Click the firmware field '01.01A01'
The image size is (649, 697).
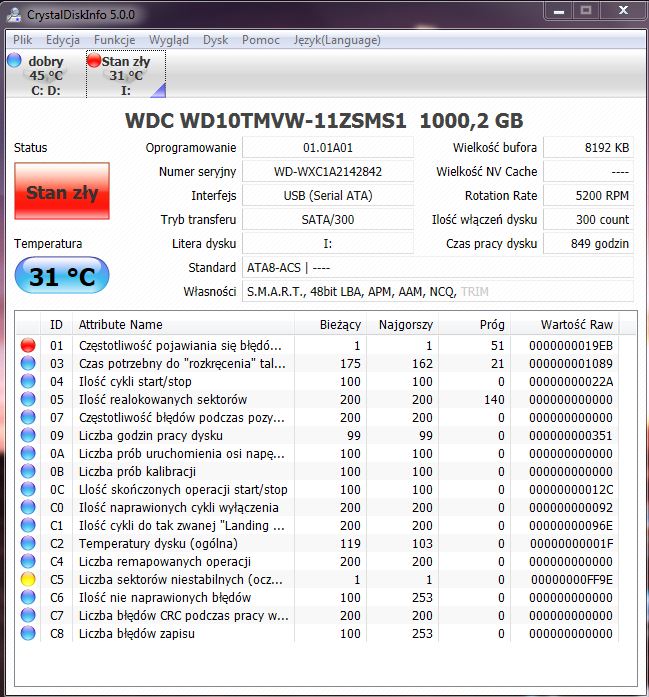coord(328,148)
